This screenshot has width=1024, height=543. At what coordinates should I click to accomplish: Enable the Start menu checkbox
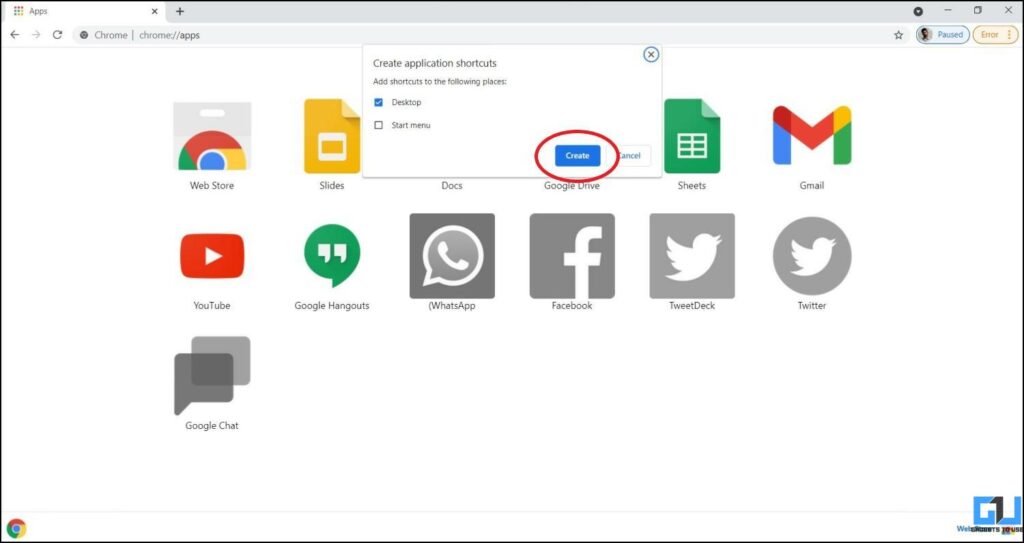[378, 125]
